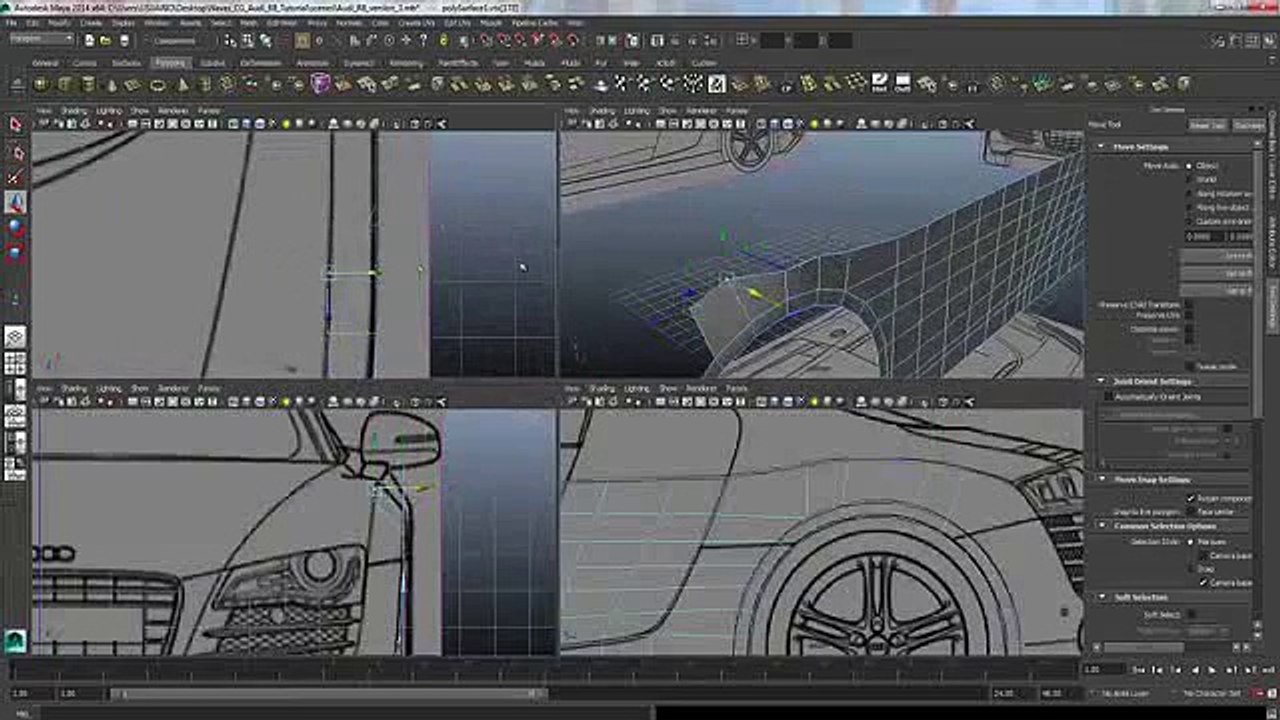Click the animation range slider bar
The height and width of the screenshot is (720, 1280).
click(329, 693)
